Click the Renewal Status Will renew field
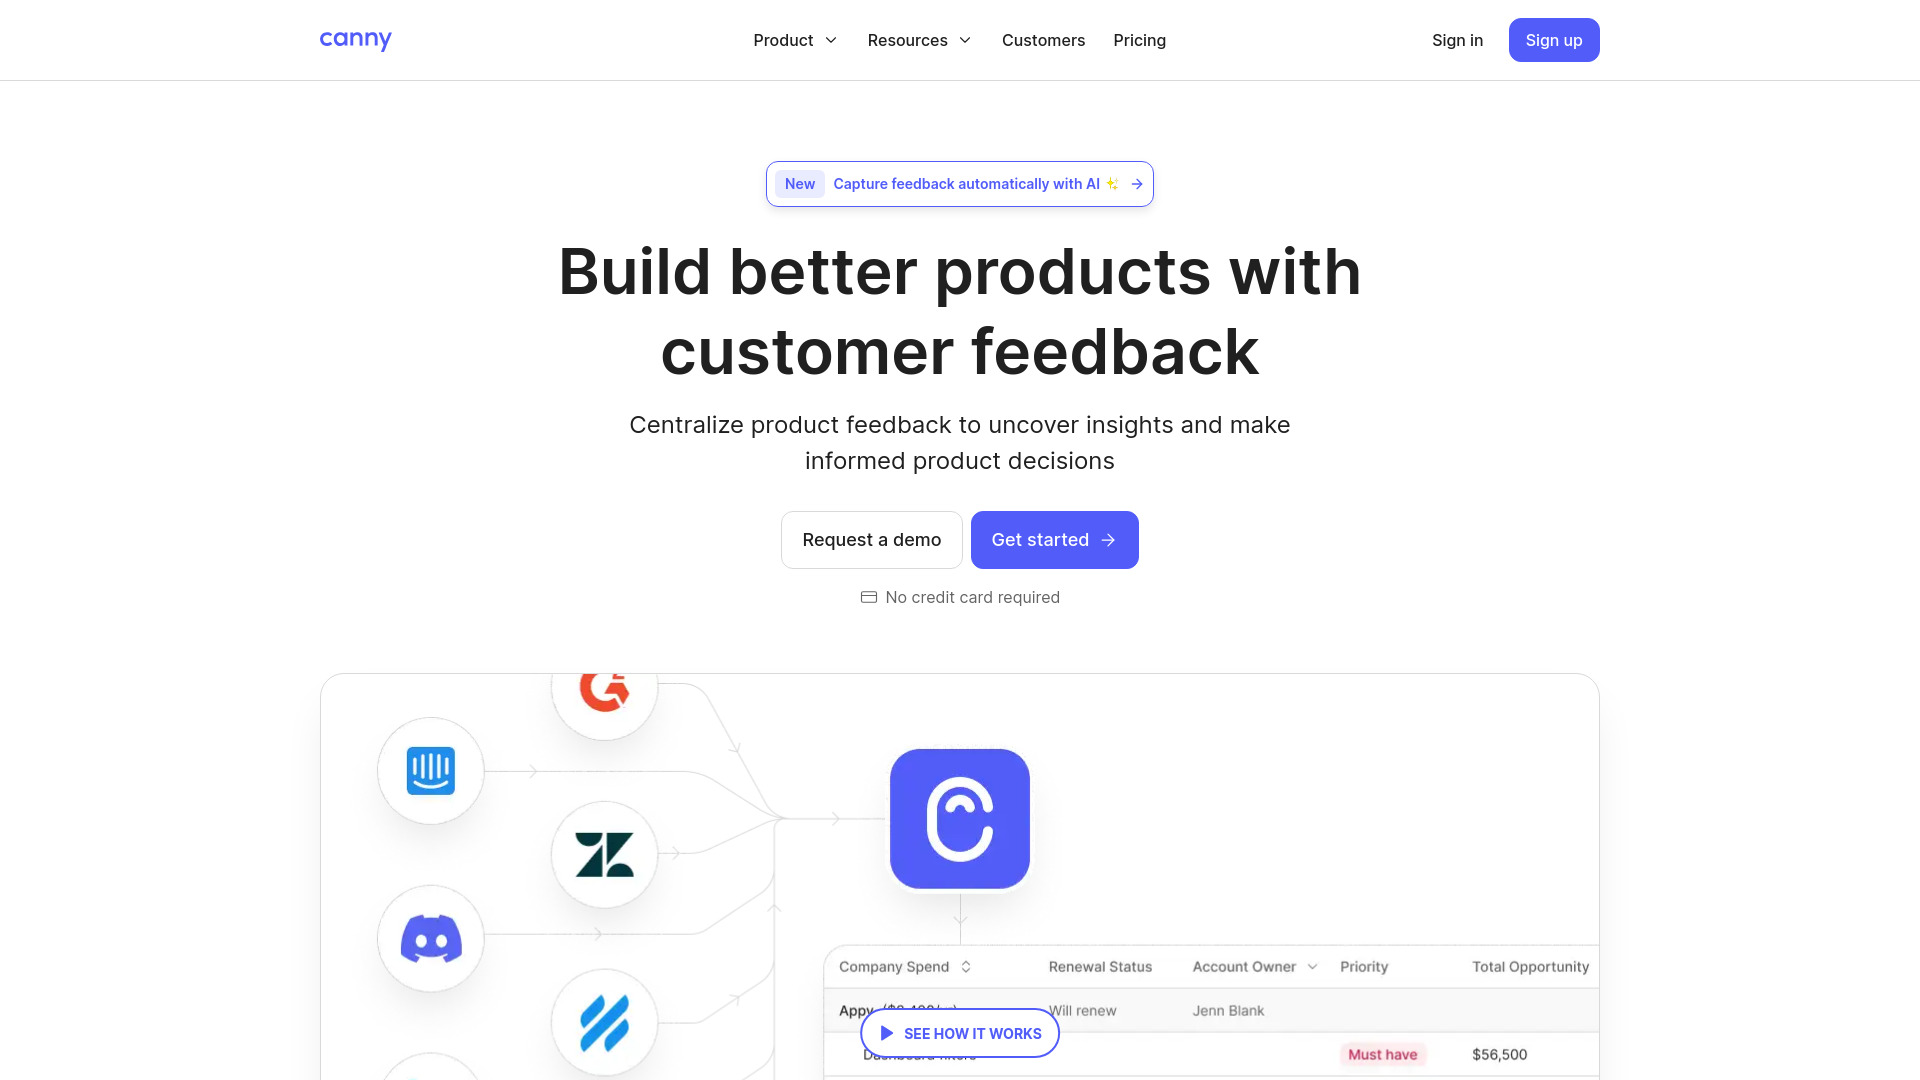This screenshot has width=1920, height=1080. point(1083,1009)
